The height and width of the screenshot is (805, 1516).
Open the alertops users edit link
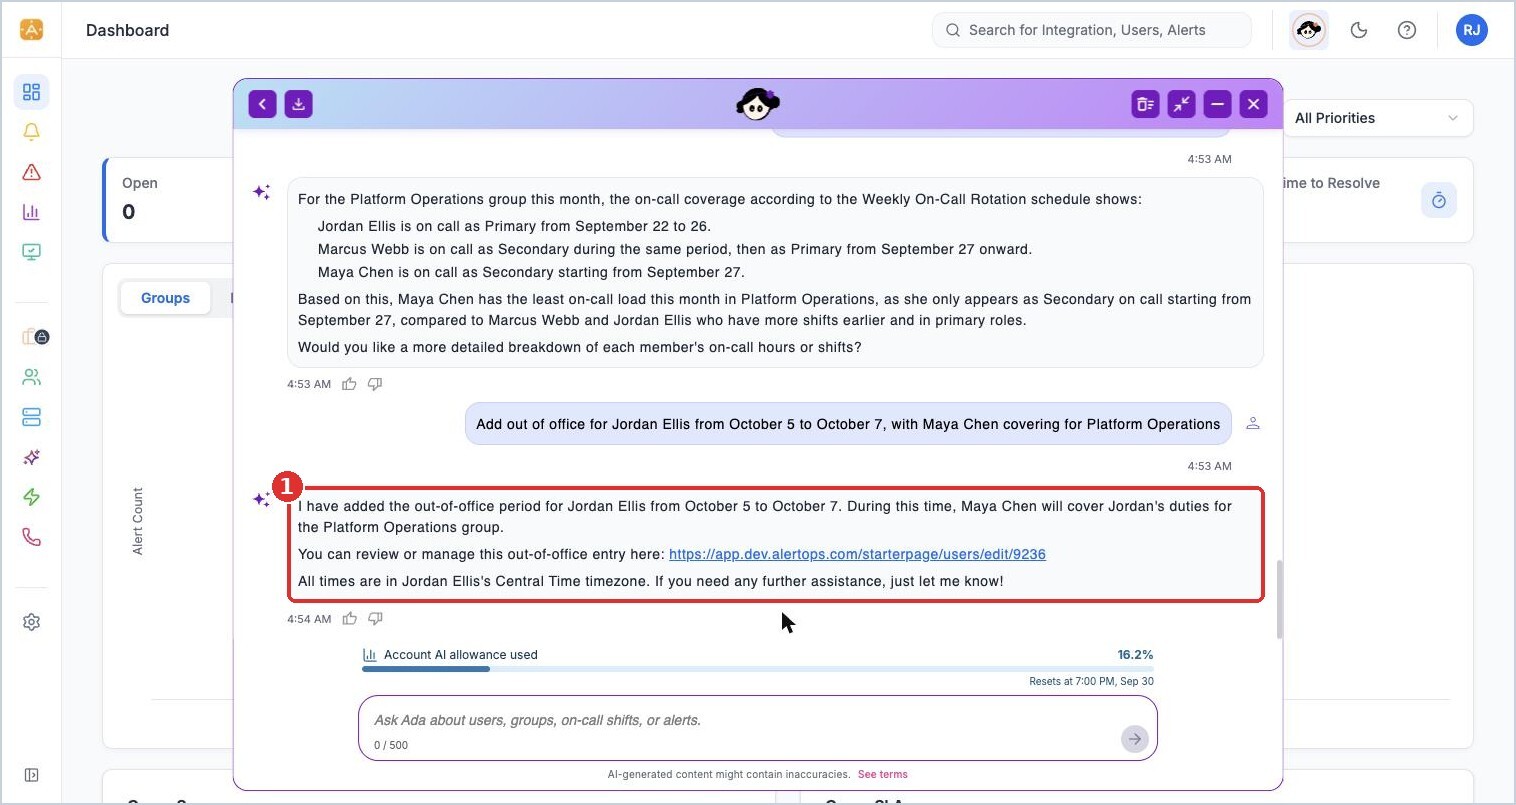click(857, 554)
